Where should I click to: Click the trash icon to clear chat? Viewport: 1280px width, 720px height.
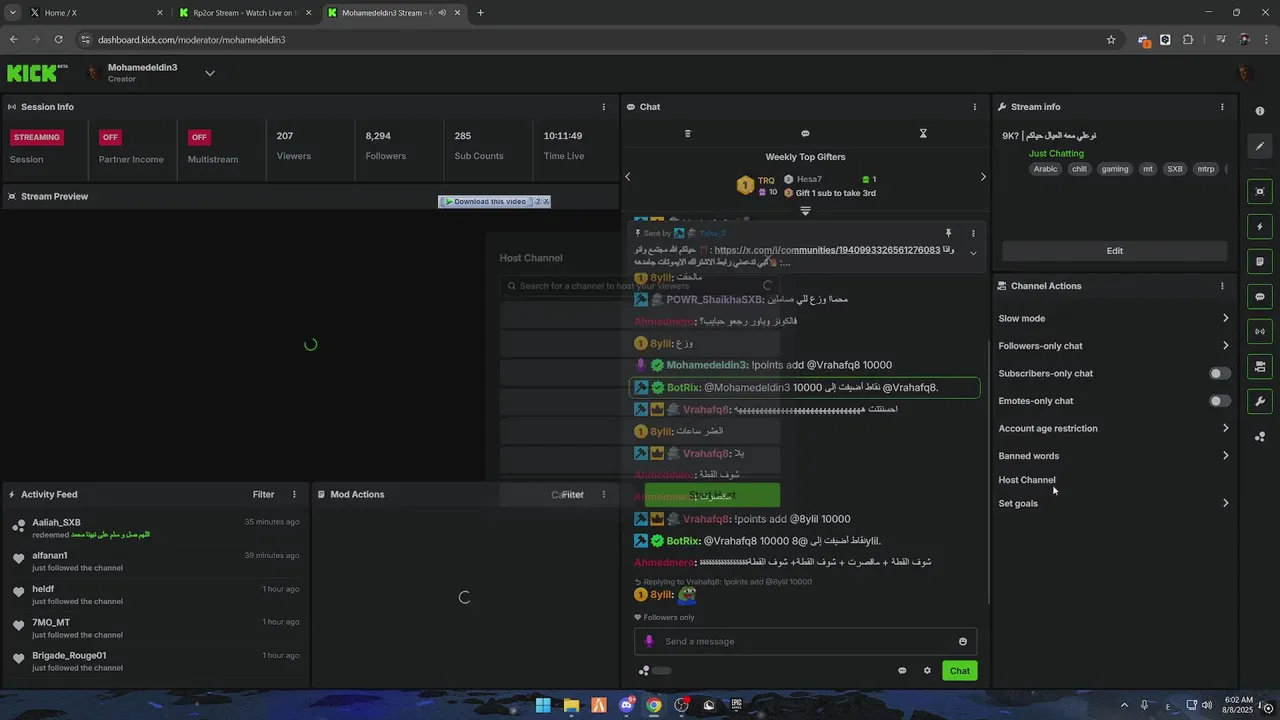point(687,134)
